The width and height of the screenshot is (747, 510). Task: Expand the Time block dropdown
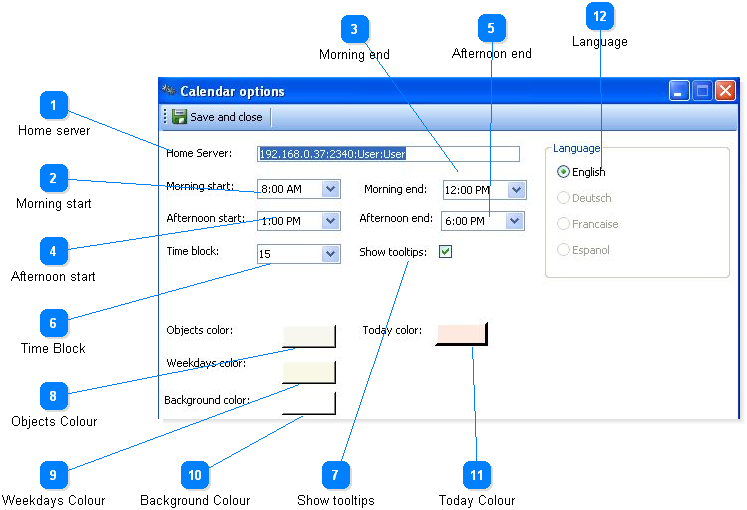(330, 254)
